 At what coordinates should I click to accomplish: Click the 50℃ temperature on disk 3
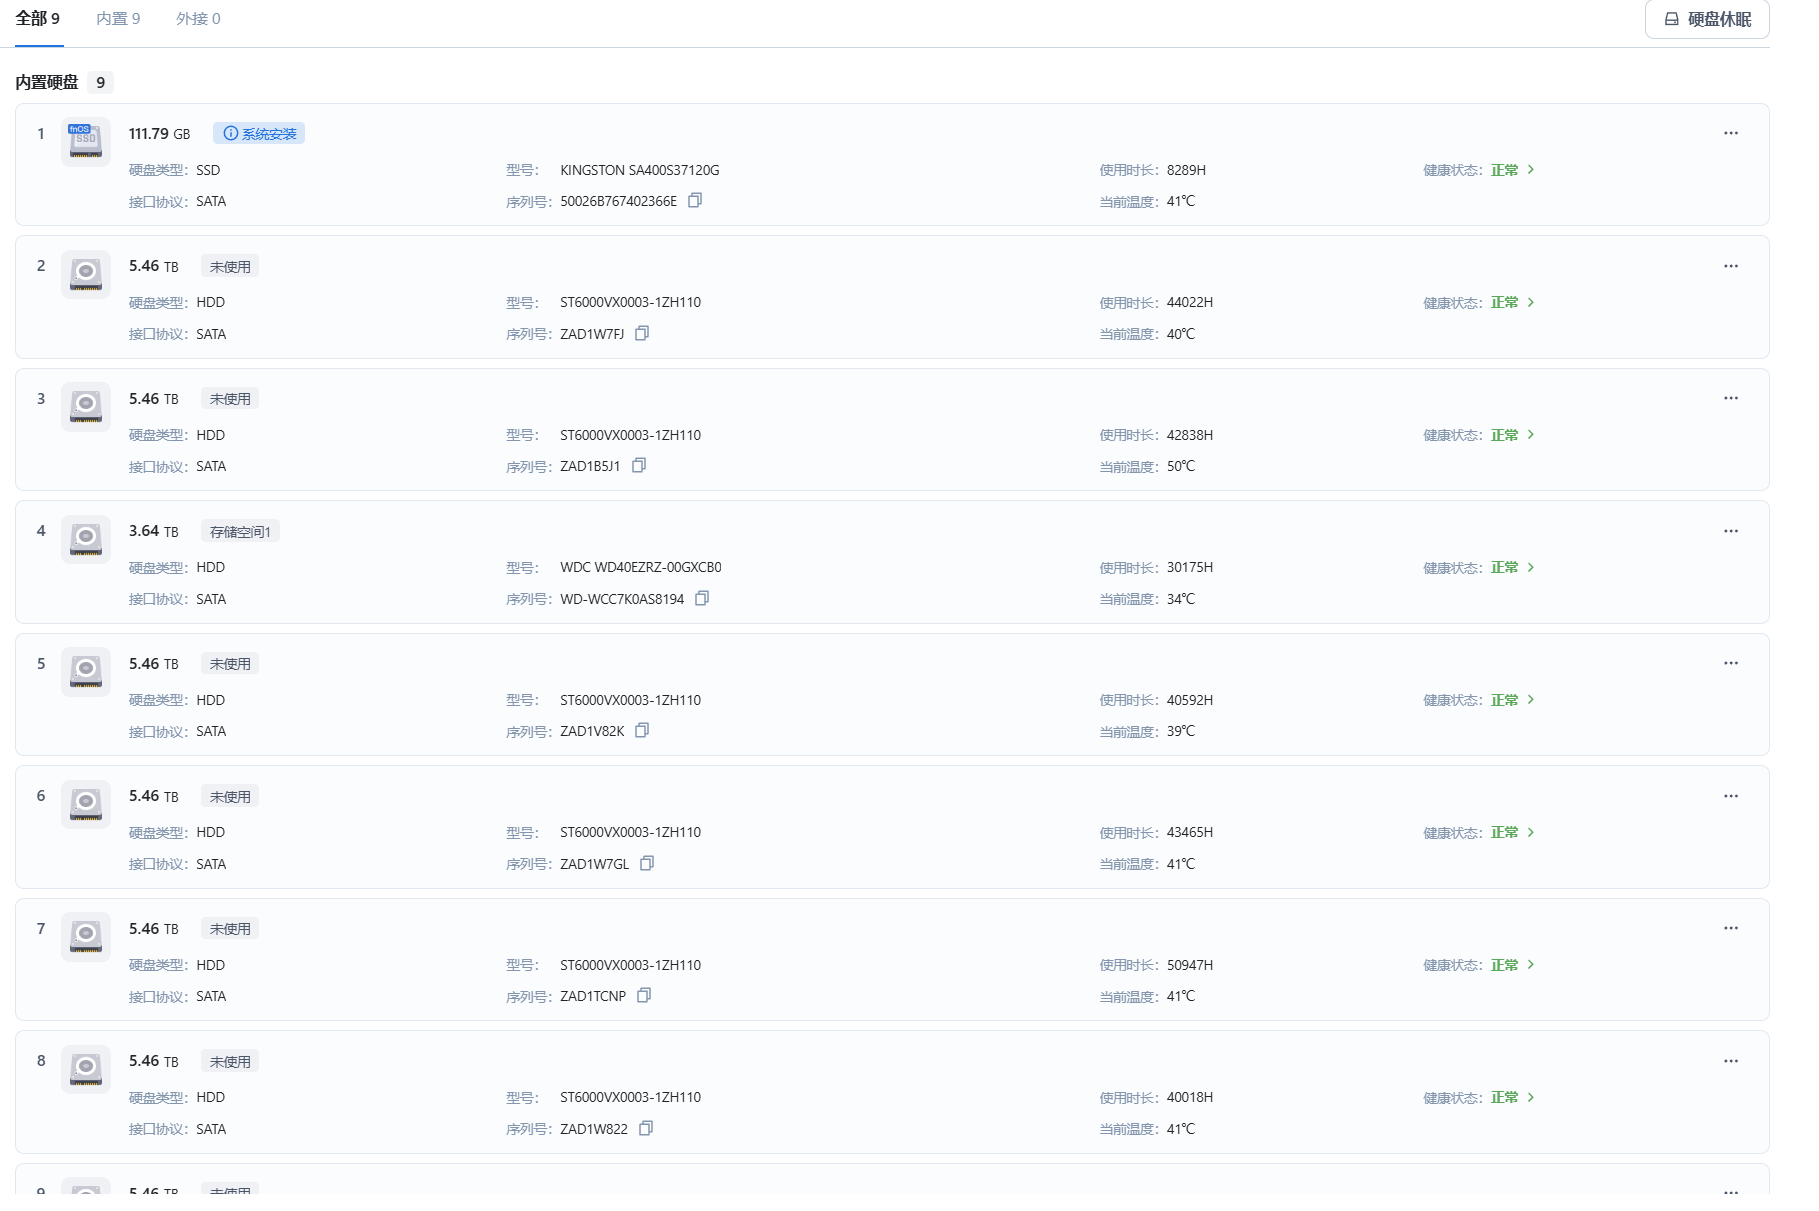click(x=1181, y=466)
